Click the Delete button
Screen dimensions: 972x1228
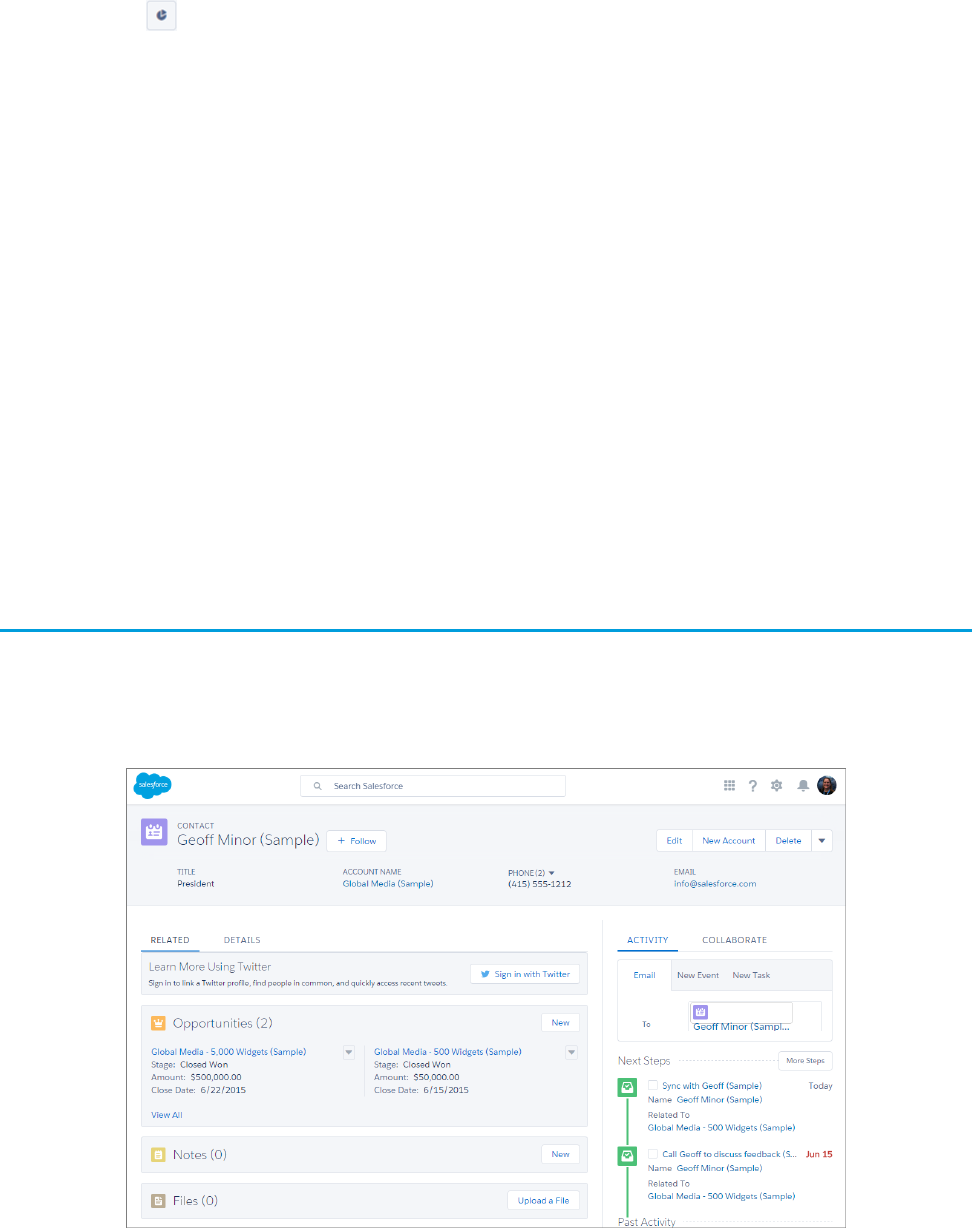tap(788, 841)
